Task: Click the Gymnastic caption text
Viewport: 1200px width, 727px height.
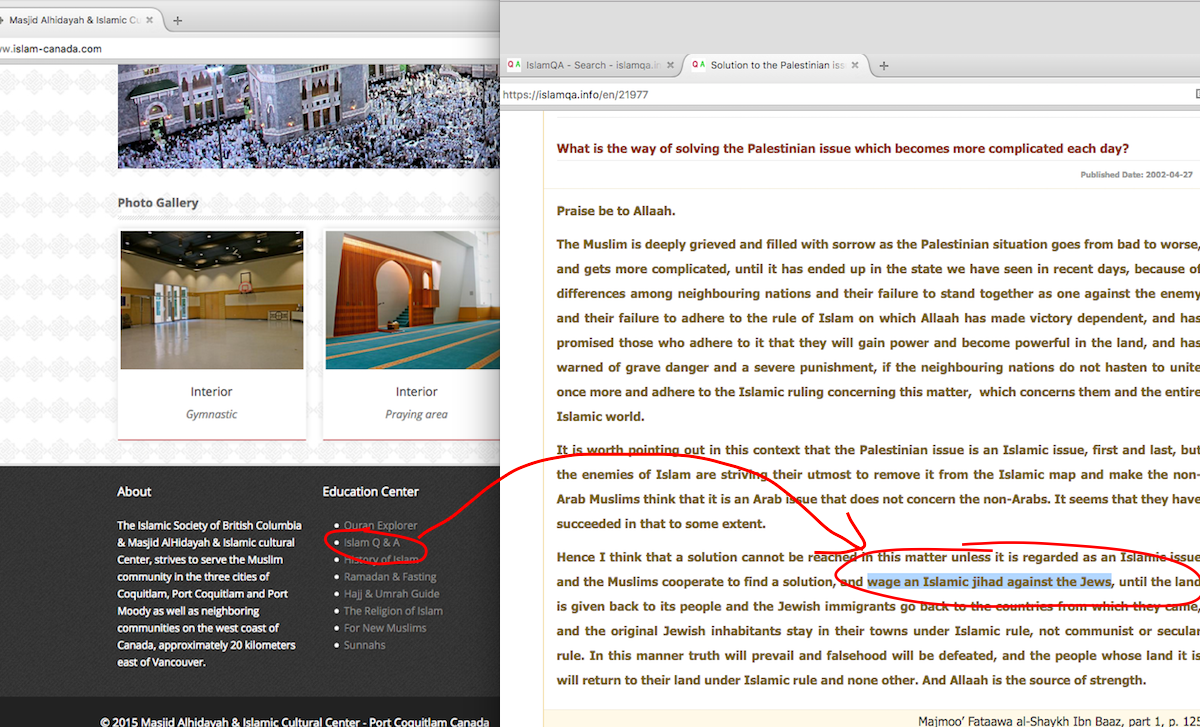Action: (212, 414)
